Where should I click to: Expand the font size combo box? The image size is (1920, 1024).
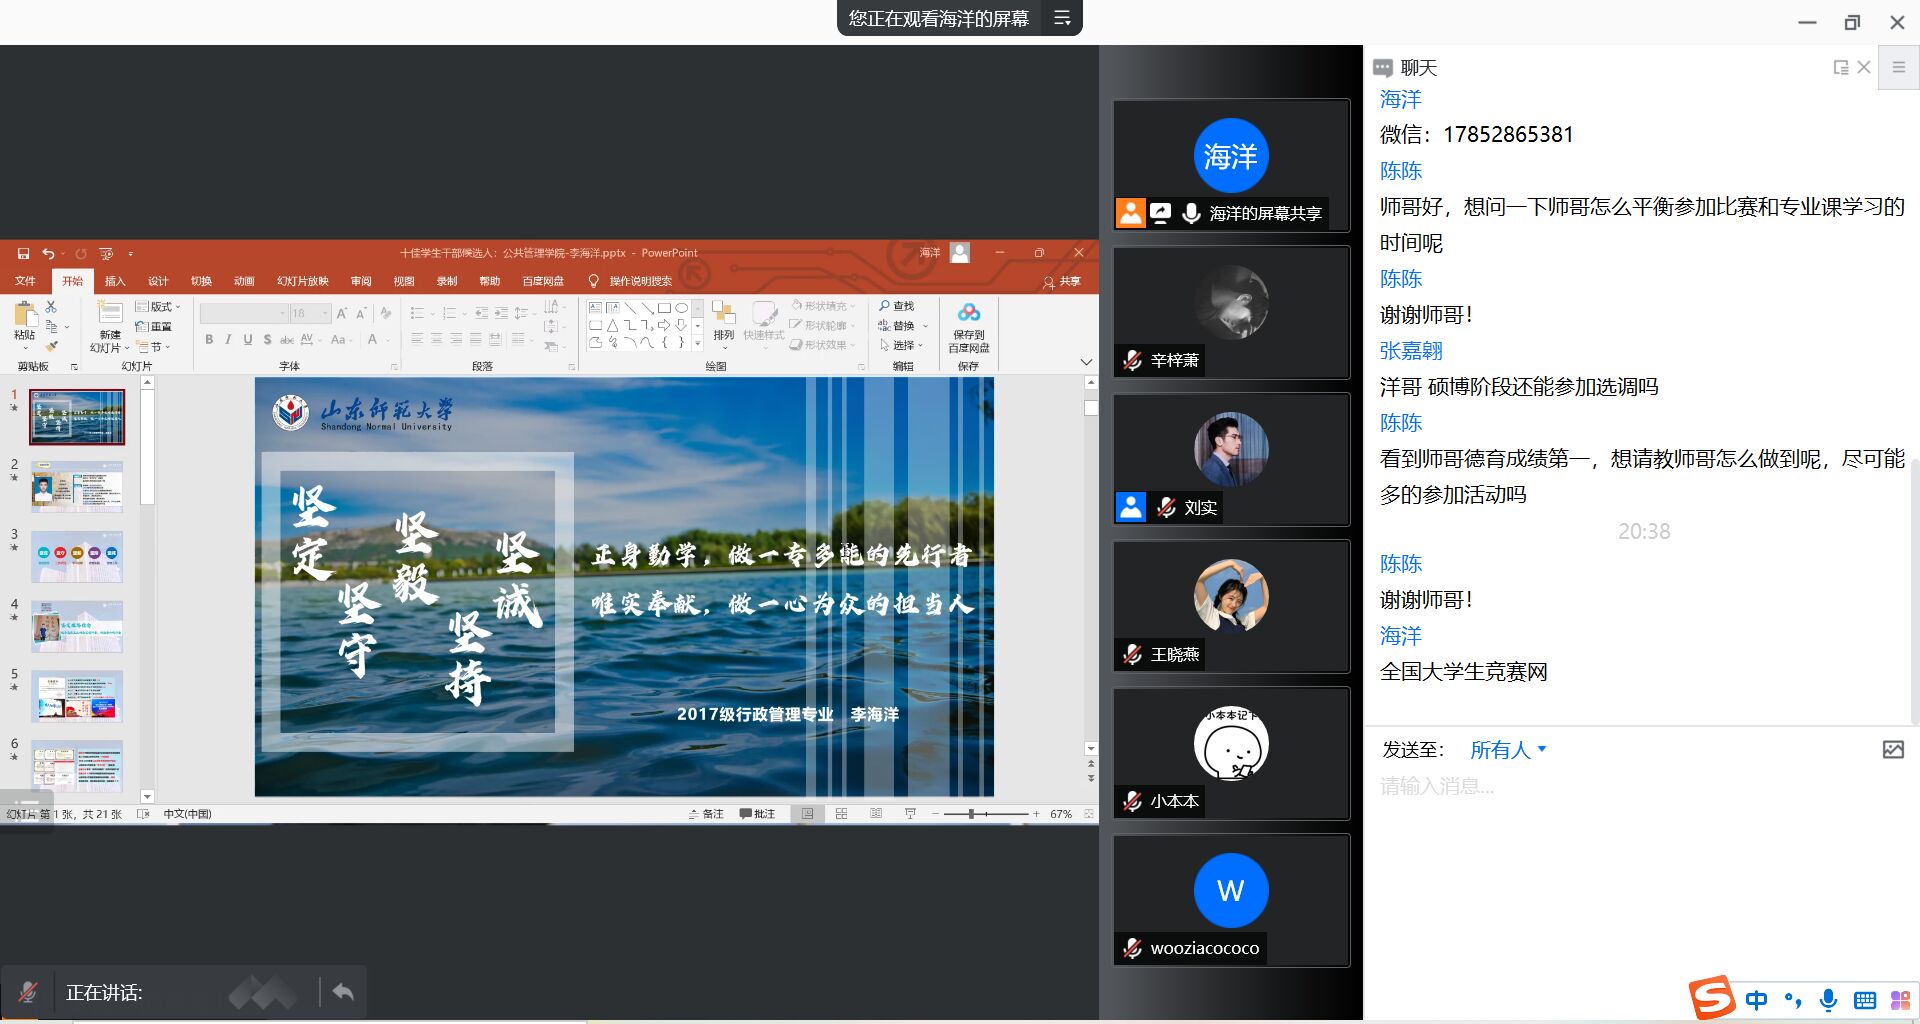click(x=325, y=314)
